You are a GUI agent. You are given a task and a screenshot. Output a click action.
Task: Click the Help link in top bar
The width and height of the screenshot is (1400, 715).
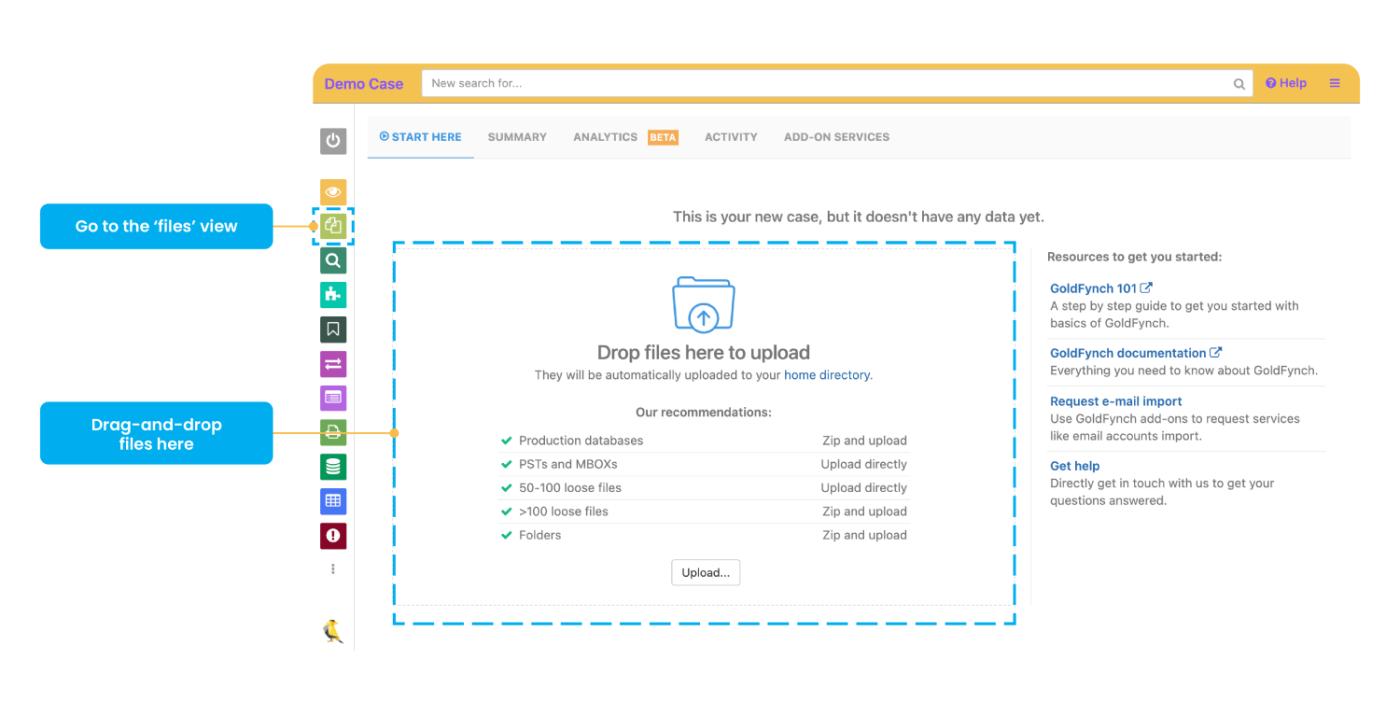(1286, 84)
